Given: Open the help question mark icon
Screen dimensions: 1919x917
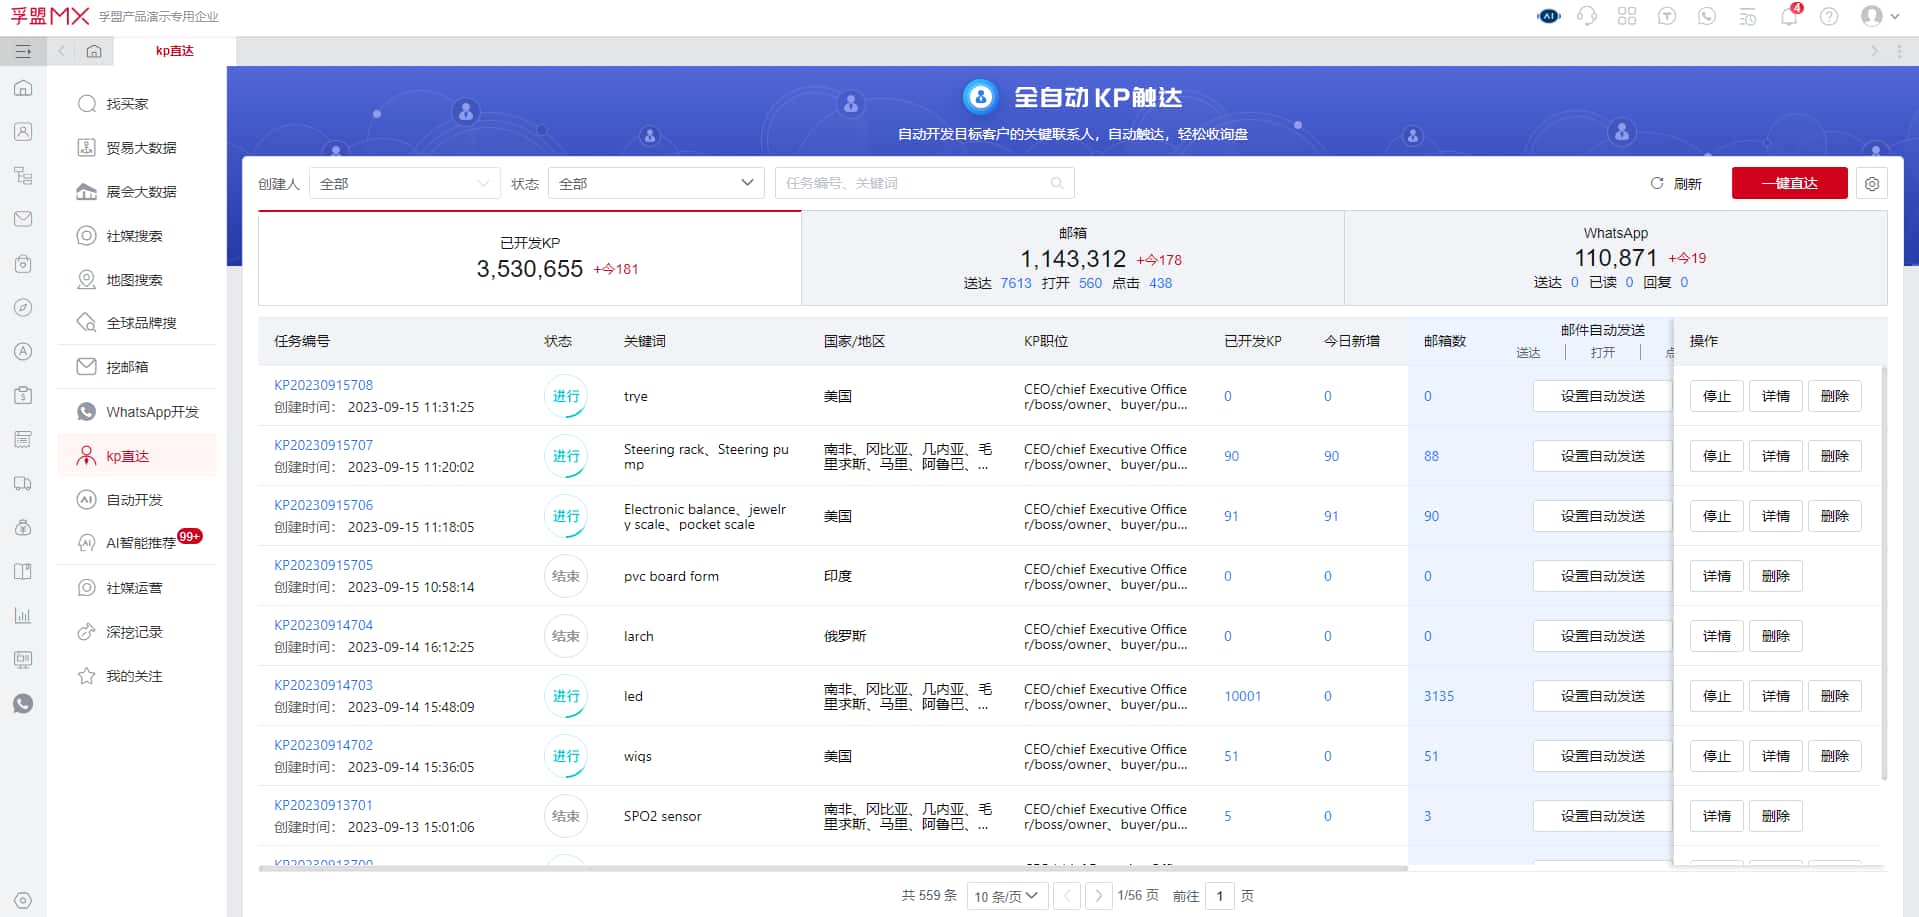Looking at the screenshot, I should (x=1829, y=17).
